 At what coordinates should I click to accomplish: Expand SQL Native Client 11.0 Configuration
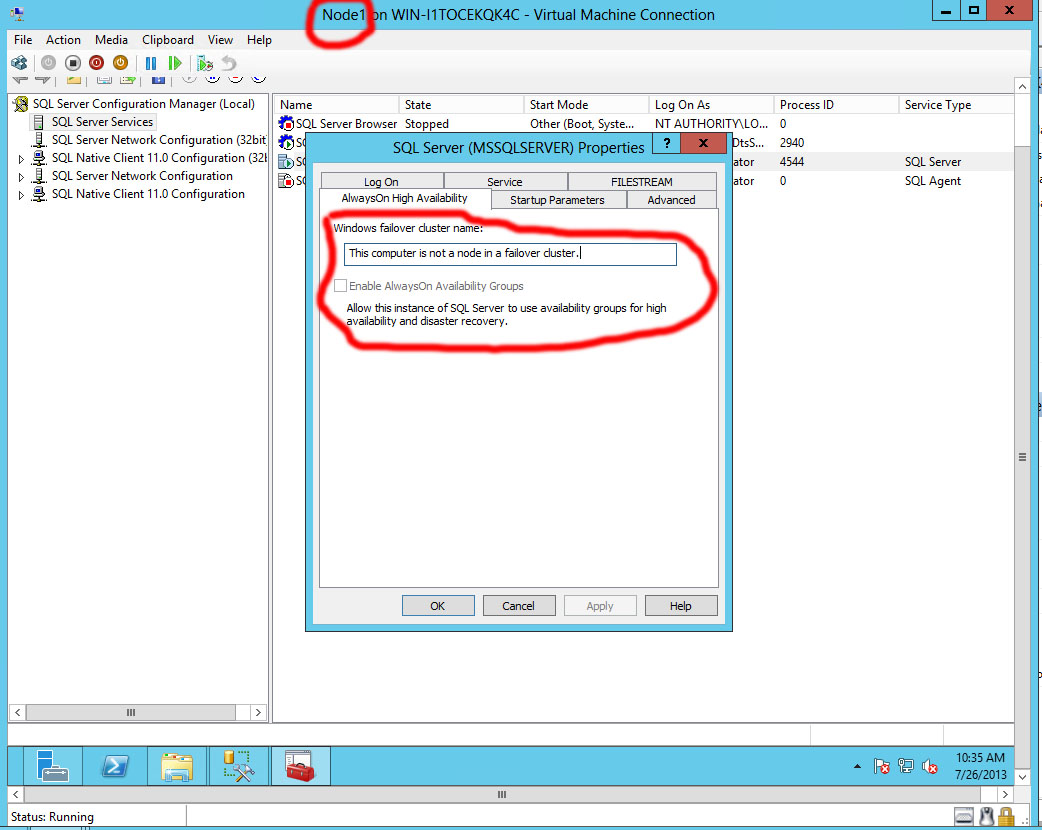click(20, 193)
